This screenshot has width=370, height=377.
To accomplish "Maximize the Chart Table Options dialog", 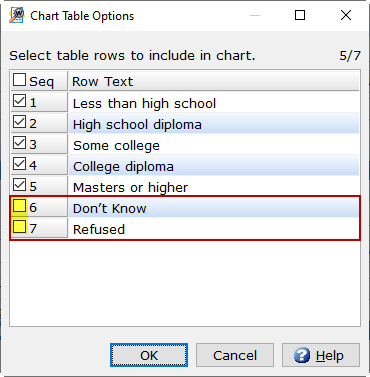I will (x=300, y=15).
